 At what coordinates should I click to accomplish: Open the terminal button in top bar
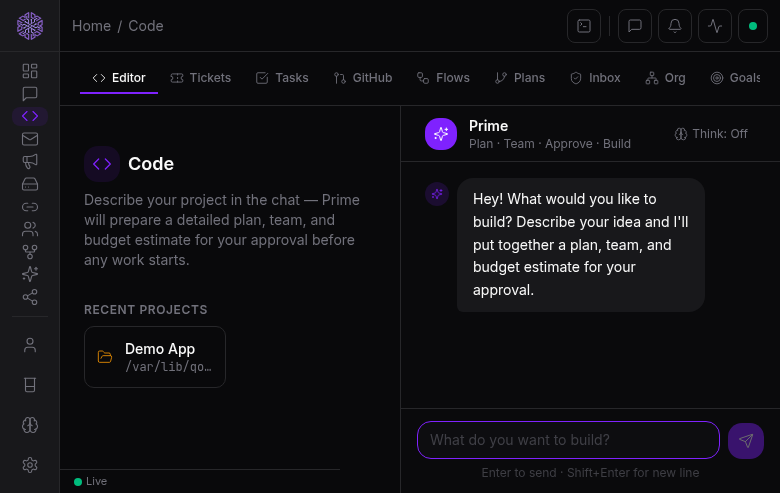coord(584,26)
